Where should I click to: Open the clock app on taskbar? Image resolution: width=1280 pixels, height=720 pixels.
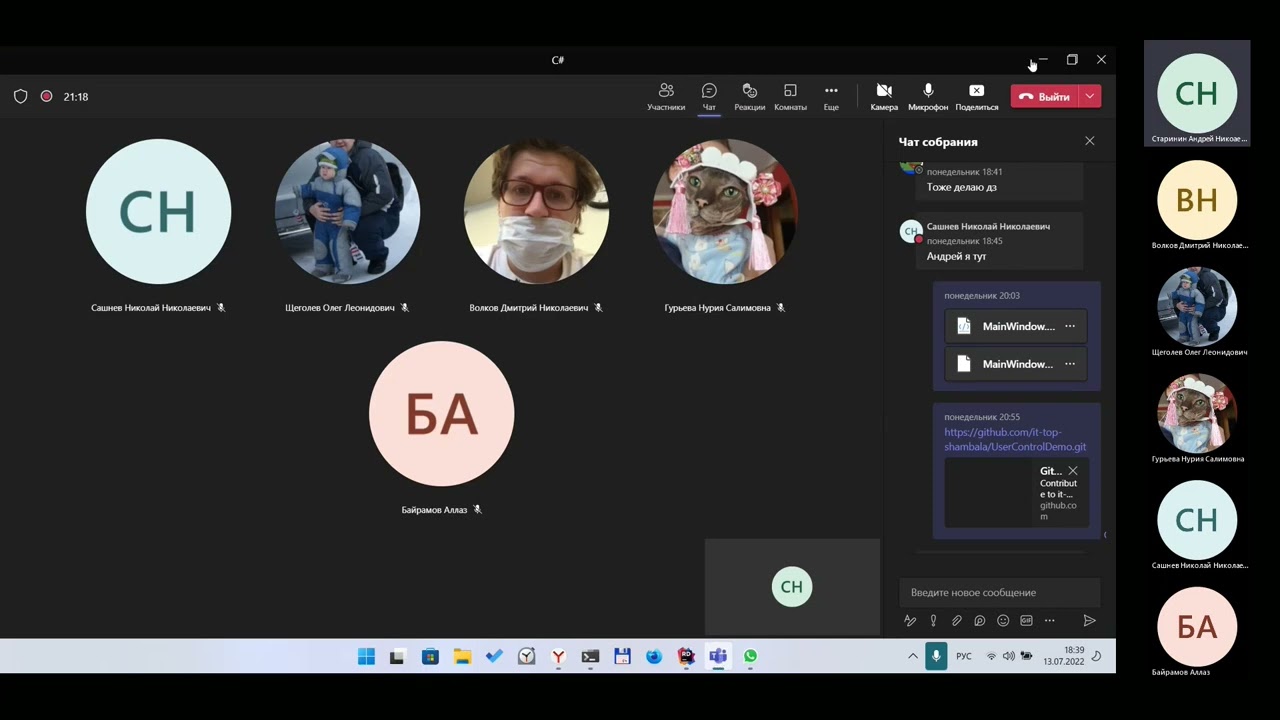point(526,656)
